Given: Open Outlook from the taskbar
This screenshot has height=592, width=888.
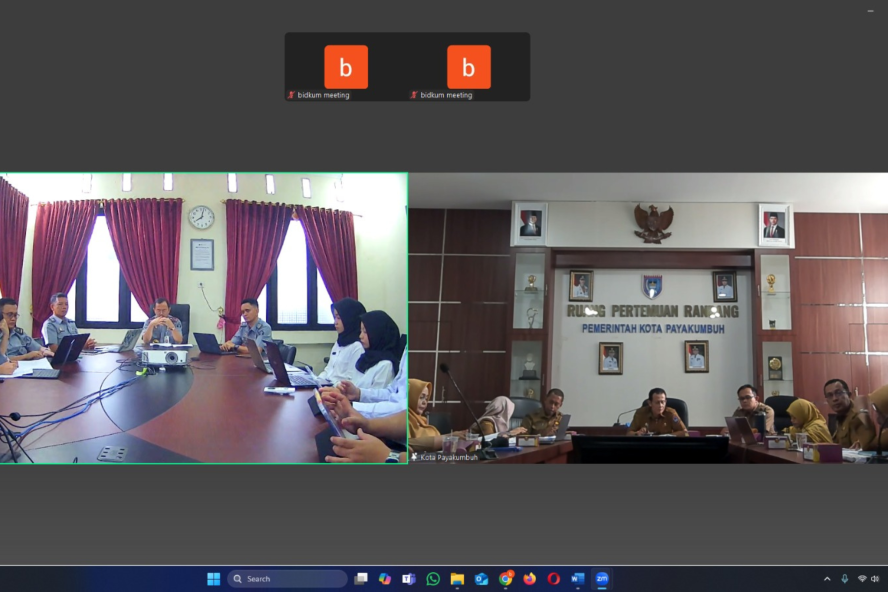Looking at the screenshot, I should (x=481, y=579).
